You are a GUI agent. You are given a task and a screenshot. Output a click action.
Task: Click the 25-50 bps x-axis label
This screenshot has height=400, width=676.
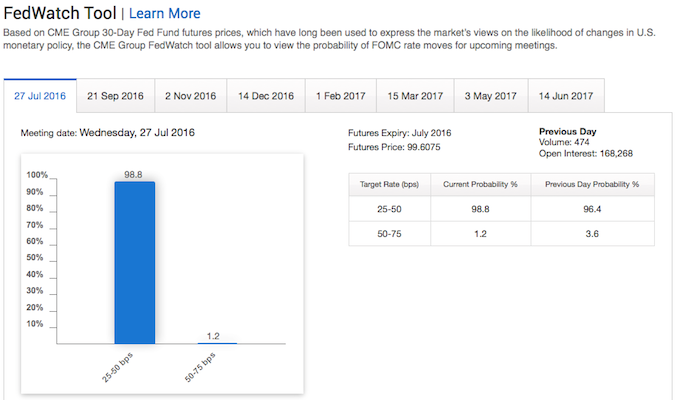(118, 368)
